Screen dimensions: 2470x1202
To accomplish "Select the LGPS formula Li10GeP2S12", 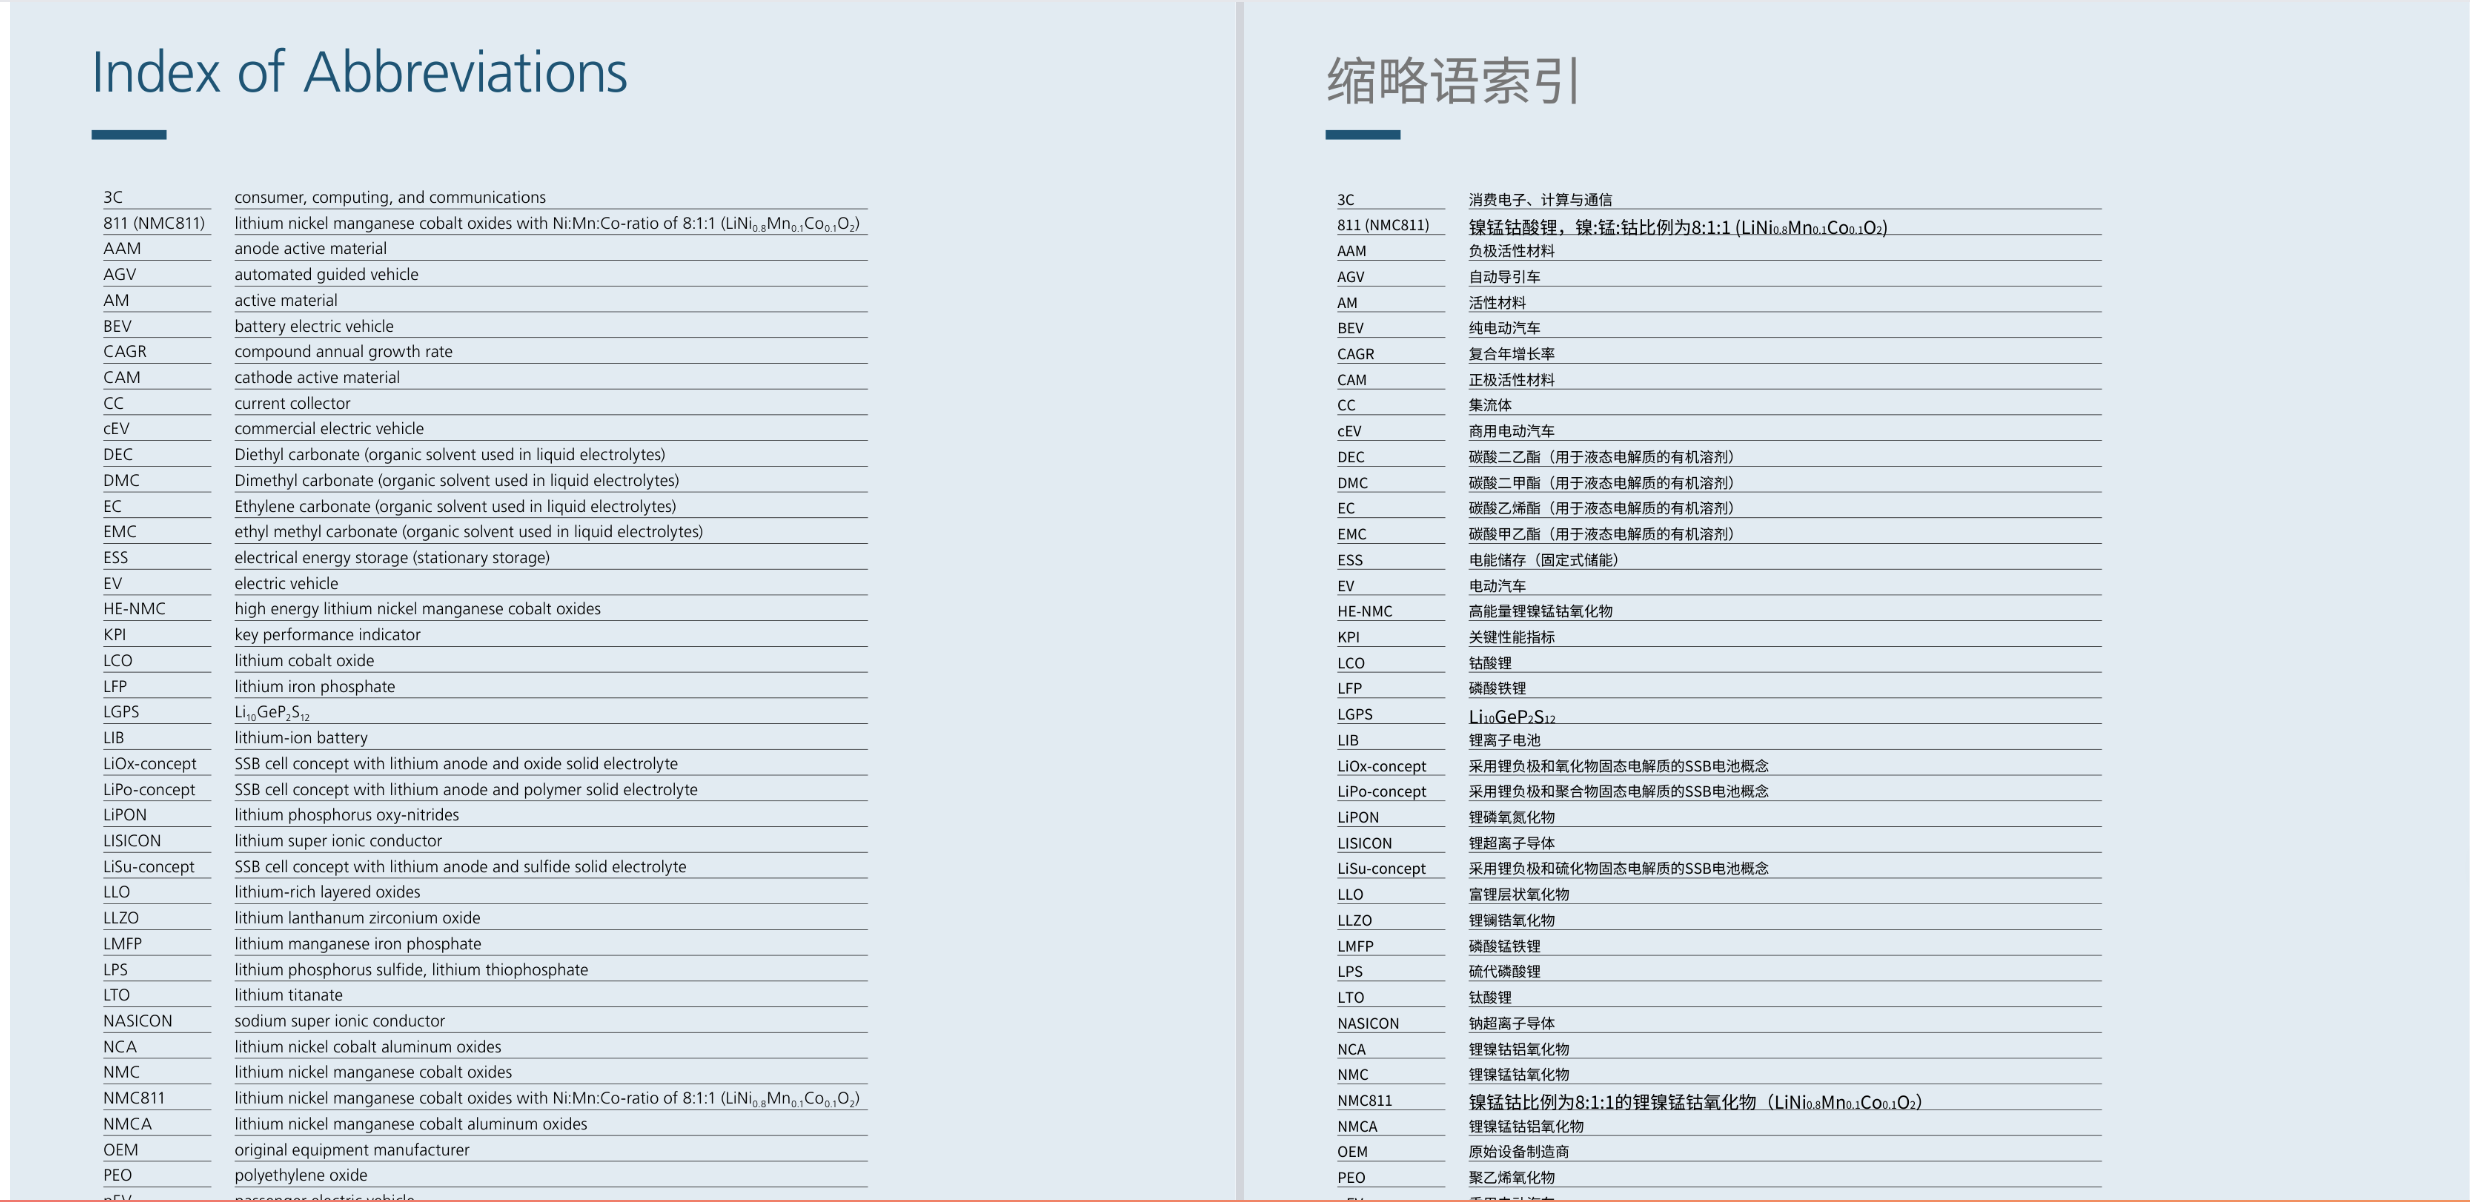I will 272,712.
